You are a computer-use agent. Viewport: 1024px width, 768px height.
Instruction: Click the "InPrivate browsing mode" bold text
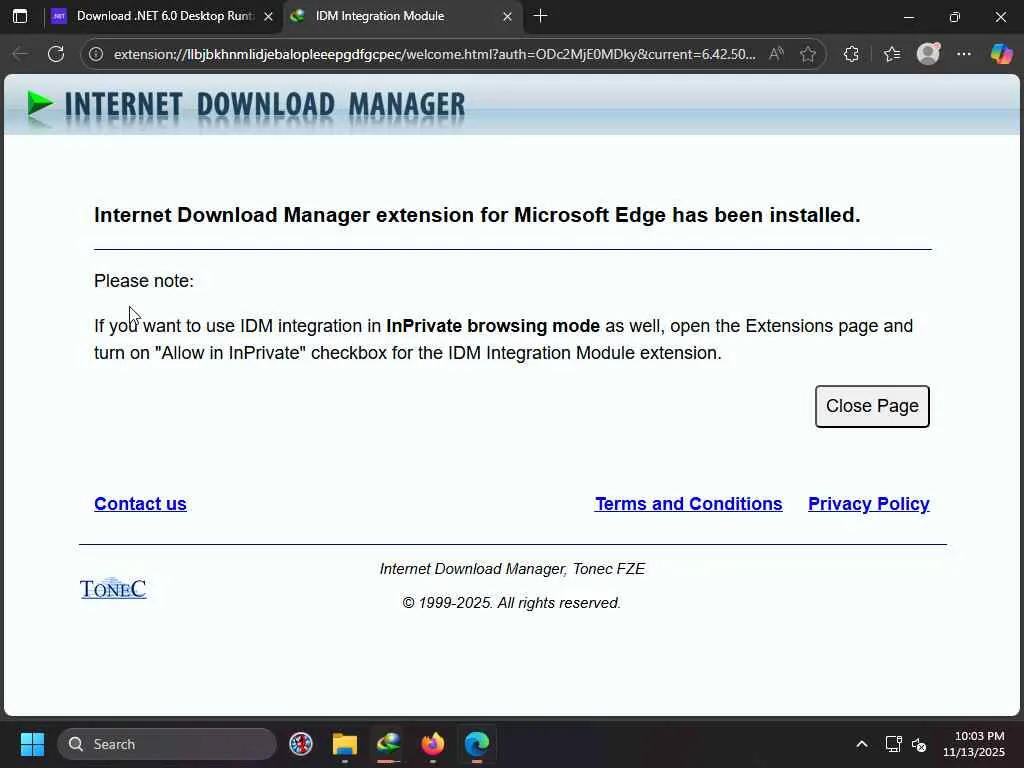tap(493, 326)
